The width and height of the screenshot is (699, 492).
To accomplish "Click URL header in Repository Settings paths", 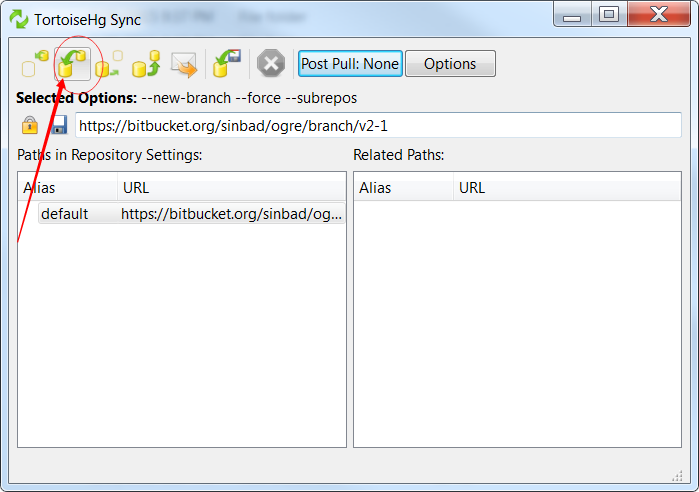I will 231,188.
